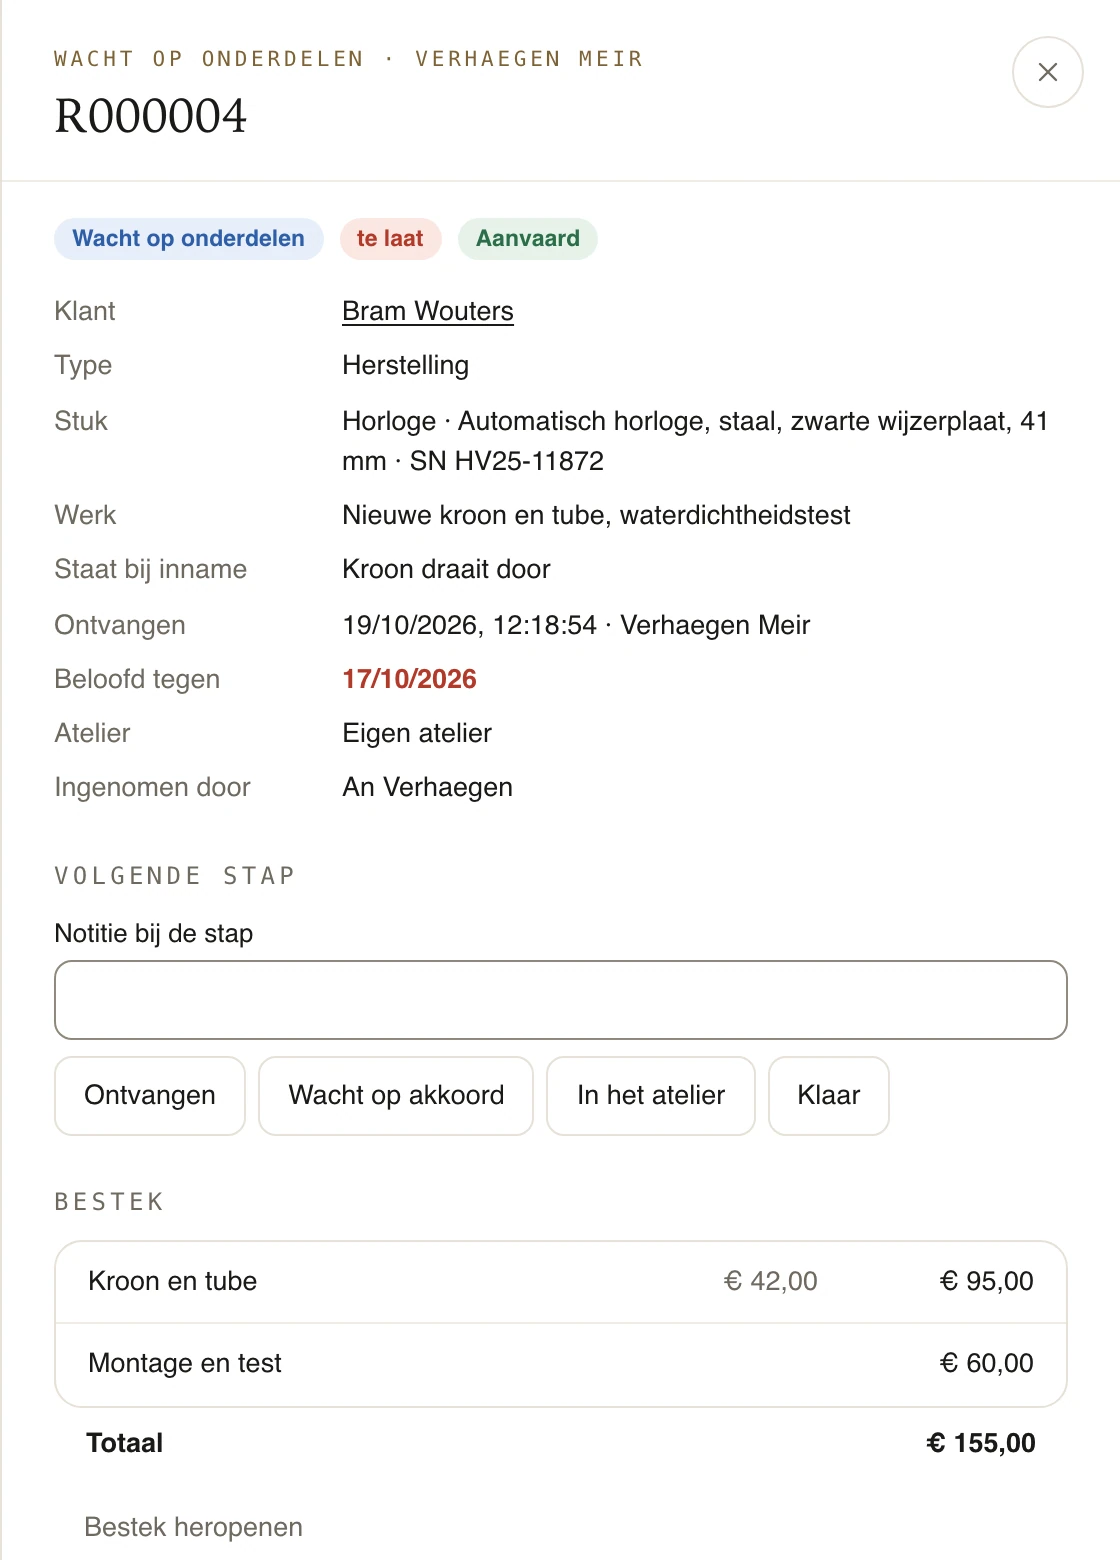
Task: Click the header Wacht op onderdelen · Verhaegen Meir
Action: click(349, 59)
